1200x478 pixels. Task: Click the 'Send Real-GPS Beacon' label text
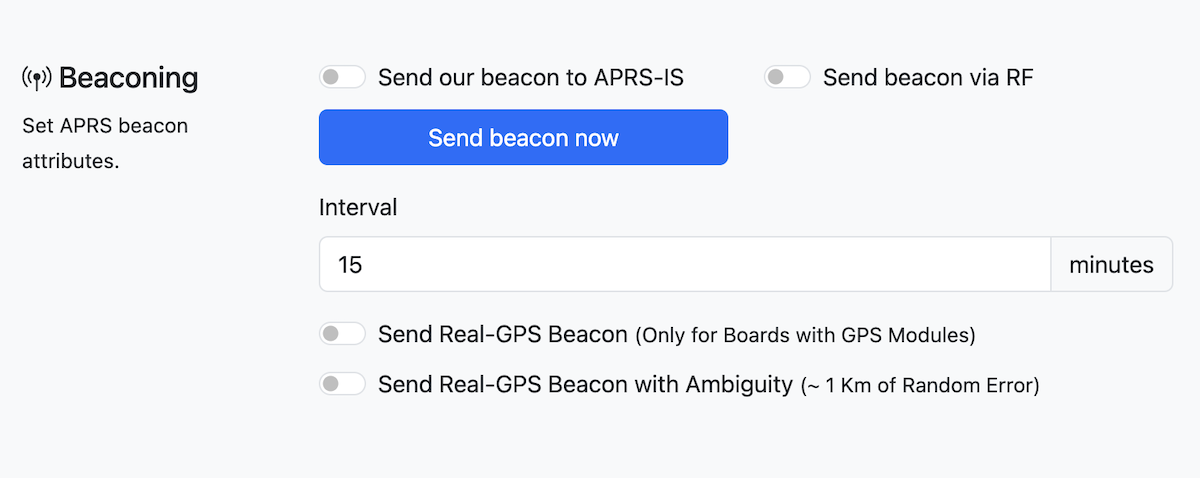tap(502, 334)
